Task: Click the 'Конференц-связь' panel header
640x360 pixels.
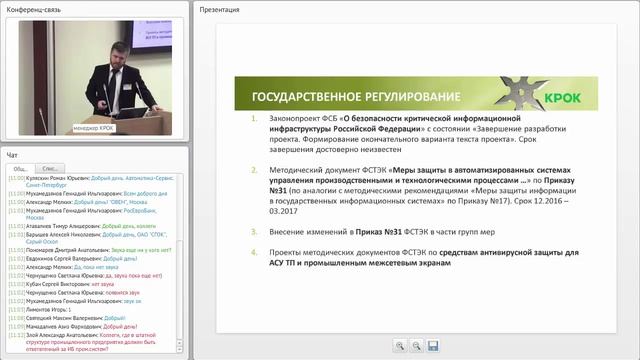Action: click(33, 9)
